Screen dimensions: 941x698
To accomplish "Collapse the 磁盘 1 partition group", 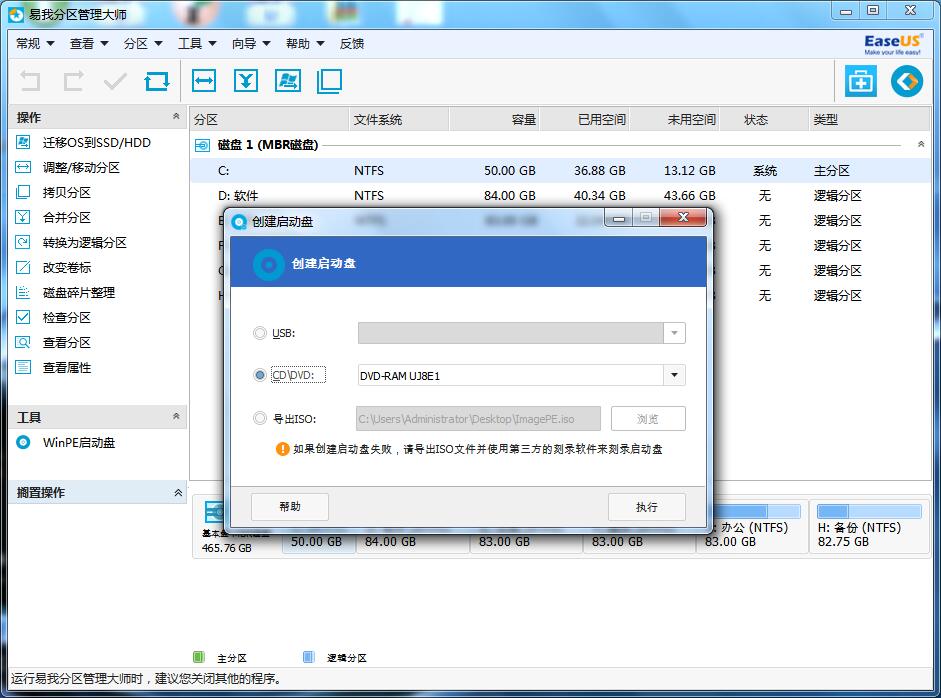I will [921, 145].
